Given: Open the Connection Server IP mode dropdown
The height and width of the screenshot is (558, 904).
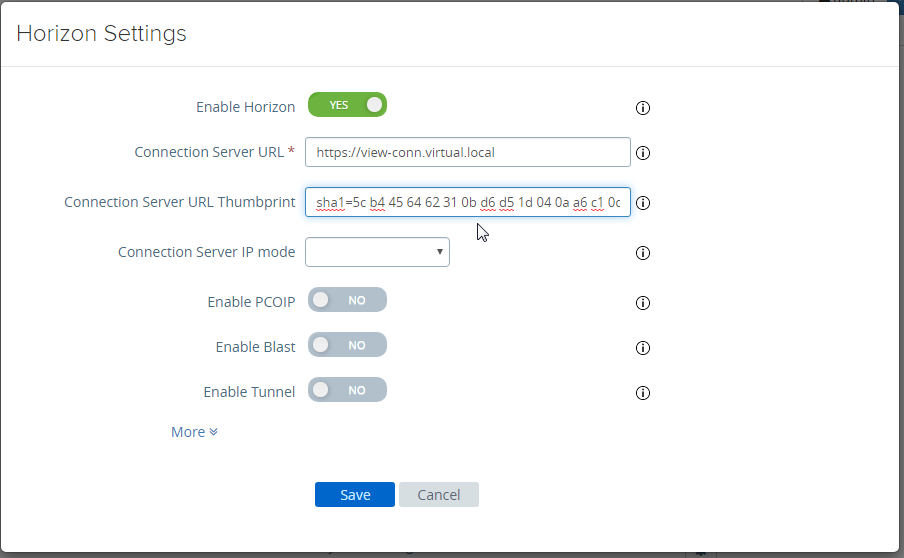Looking at the screenshot, I should (377, 252).
